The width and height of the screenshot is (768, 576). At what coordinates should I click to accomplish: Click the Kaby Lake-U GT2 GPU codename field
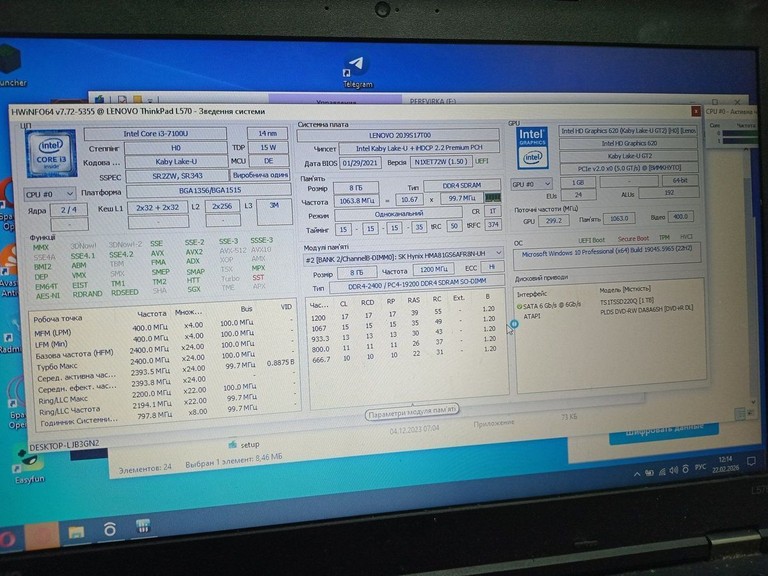pos(629,156)
